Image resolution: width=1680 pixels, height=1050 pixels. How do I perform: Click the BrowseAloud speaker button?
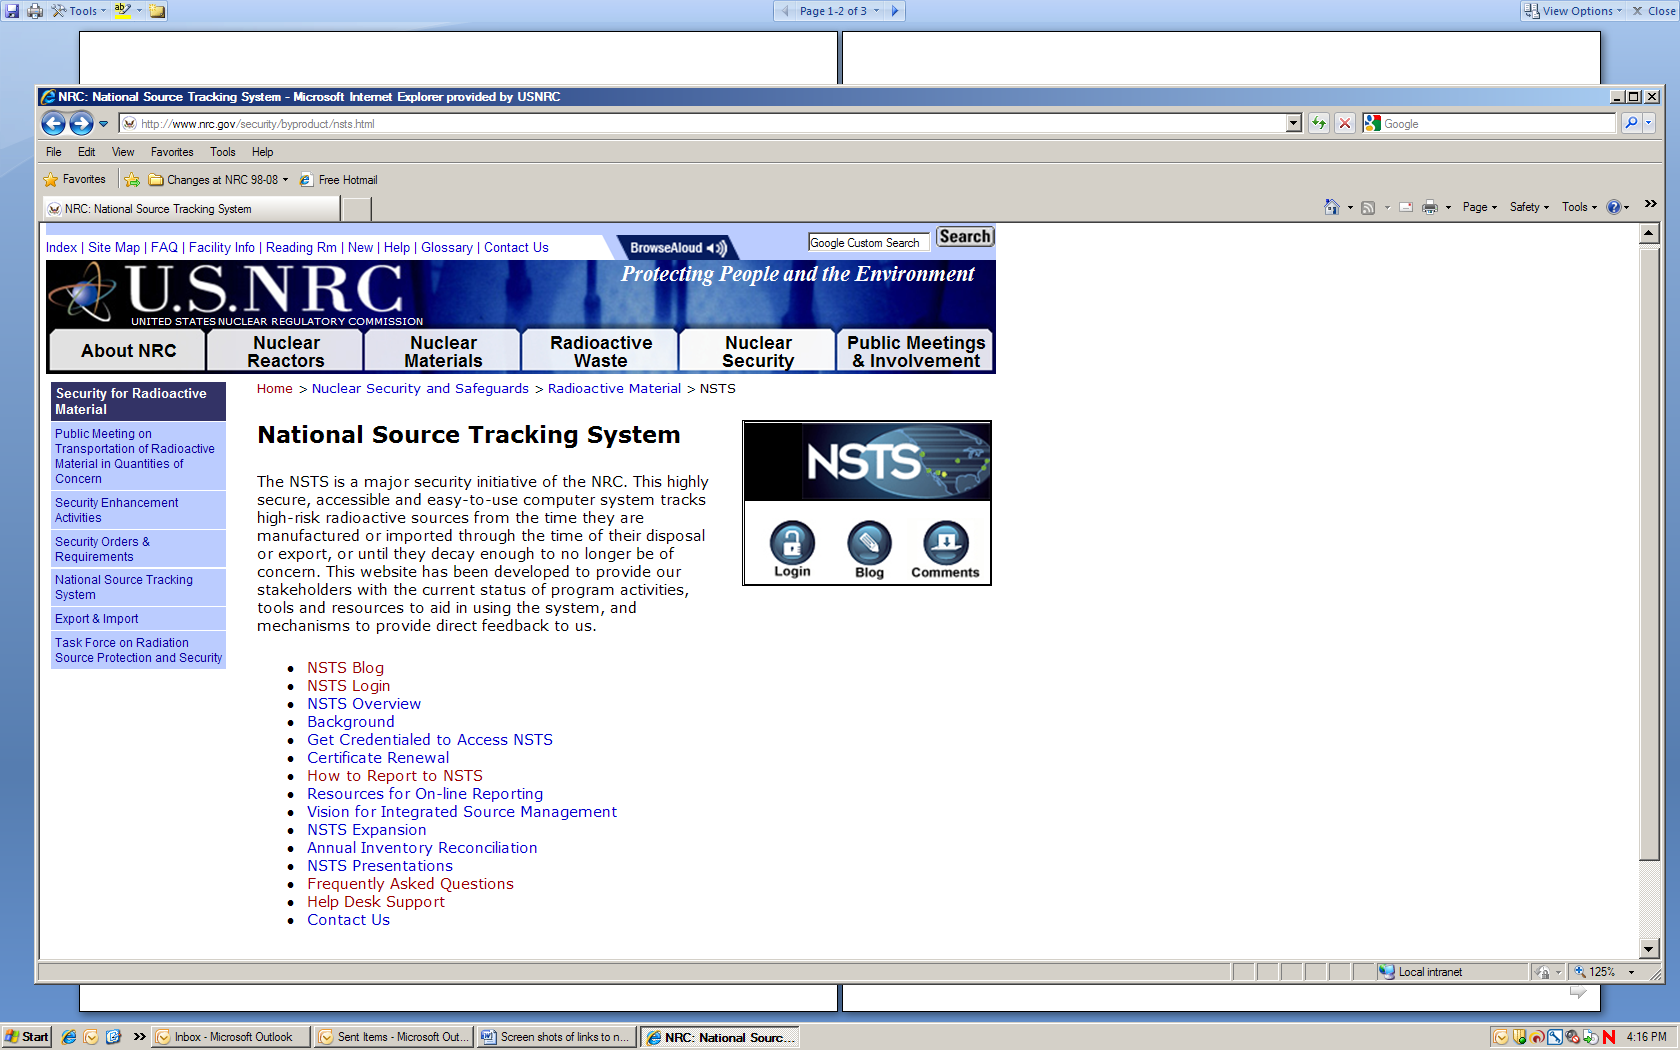pyautogui.click(x=677, y=248)
